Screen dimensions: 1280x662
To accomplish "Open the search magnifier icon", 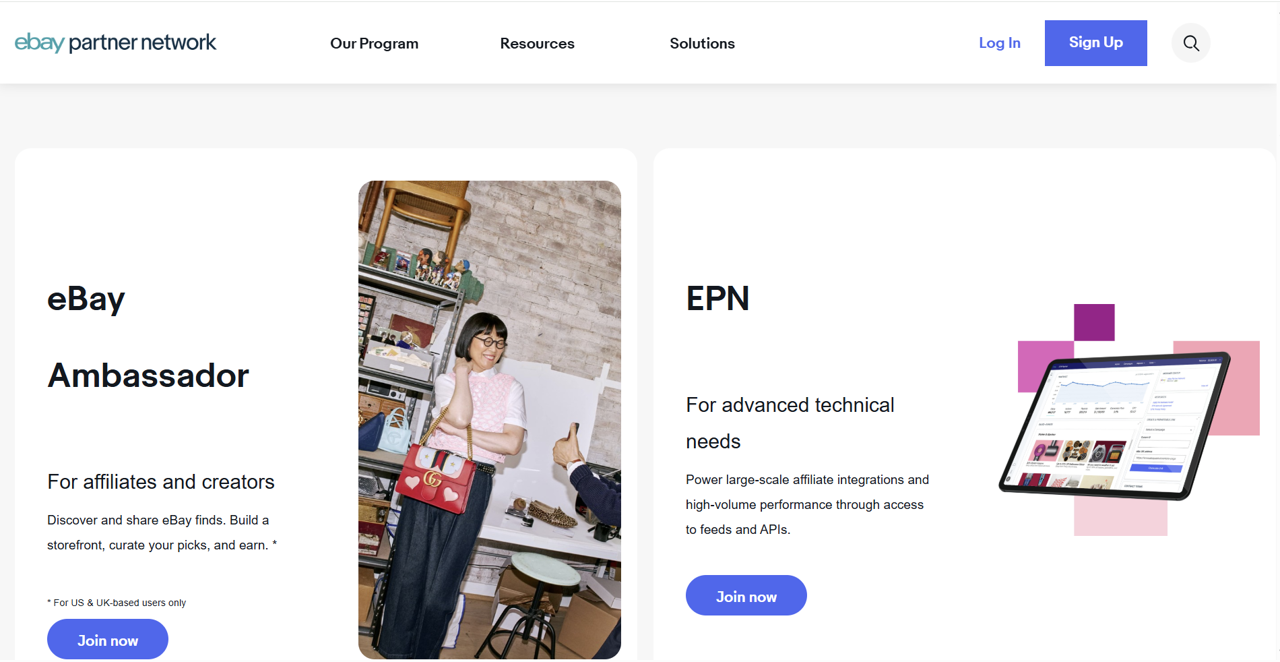I will pyautogui.click(x=1190, y=43).
